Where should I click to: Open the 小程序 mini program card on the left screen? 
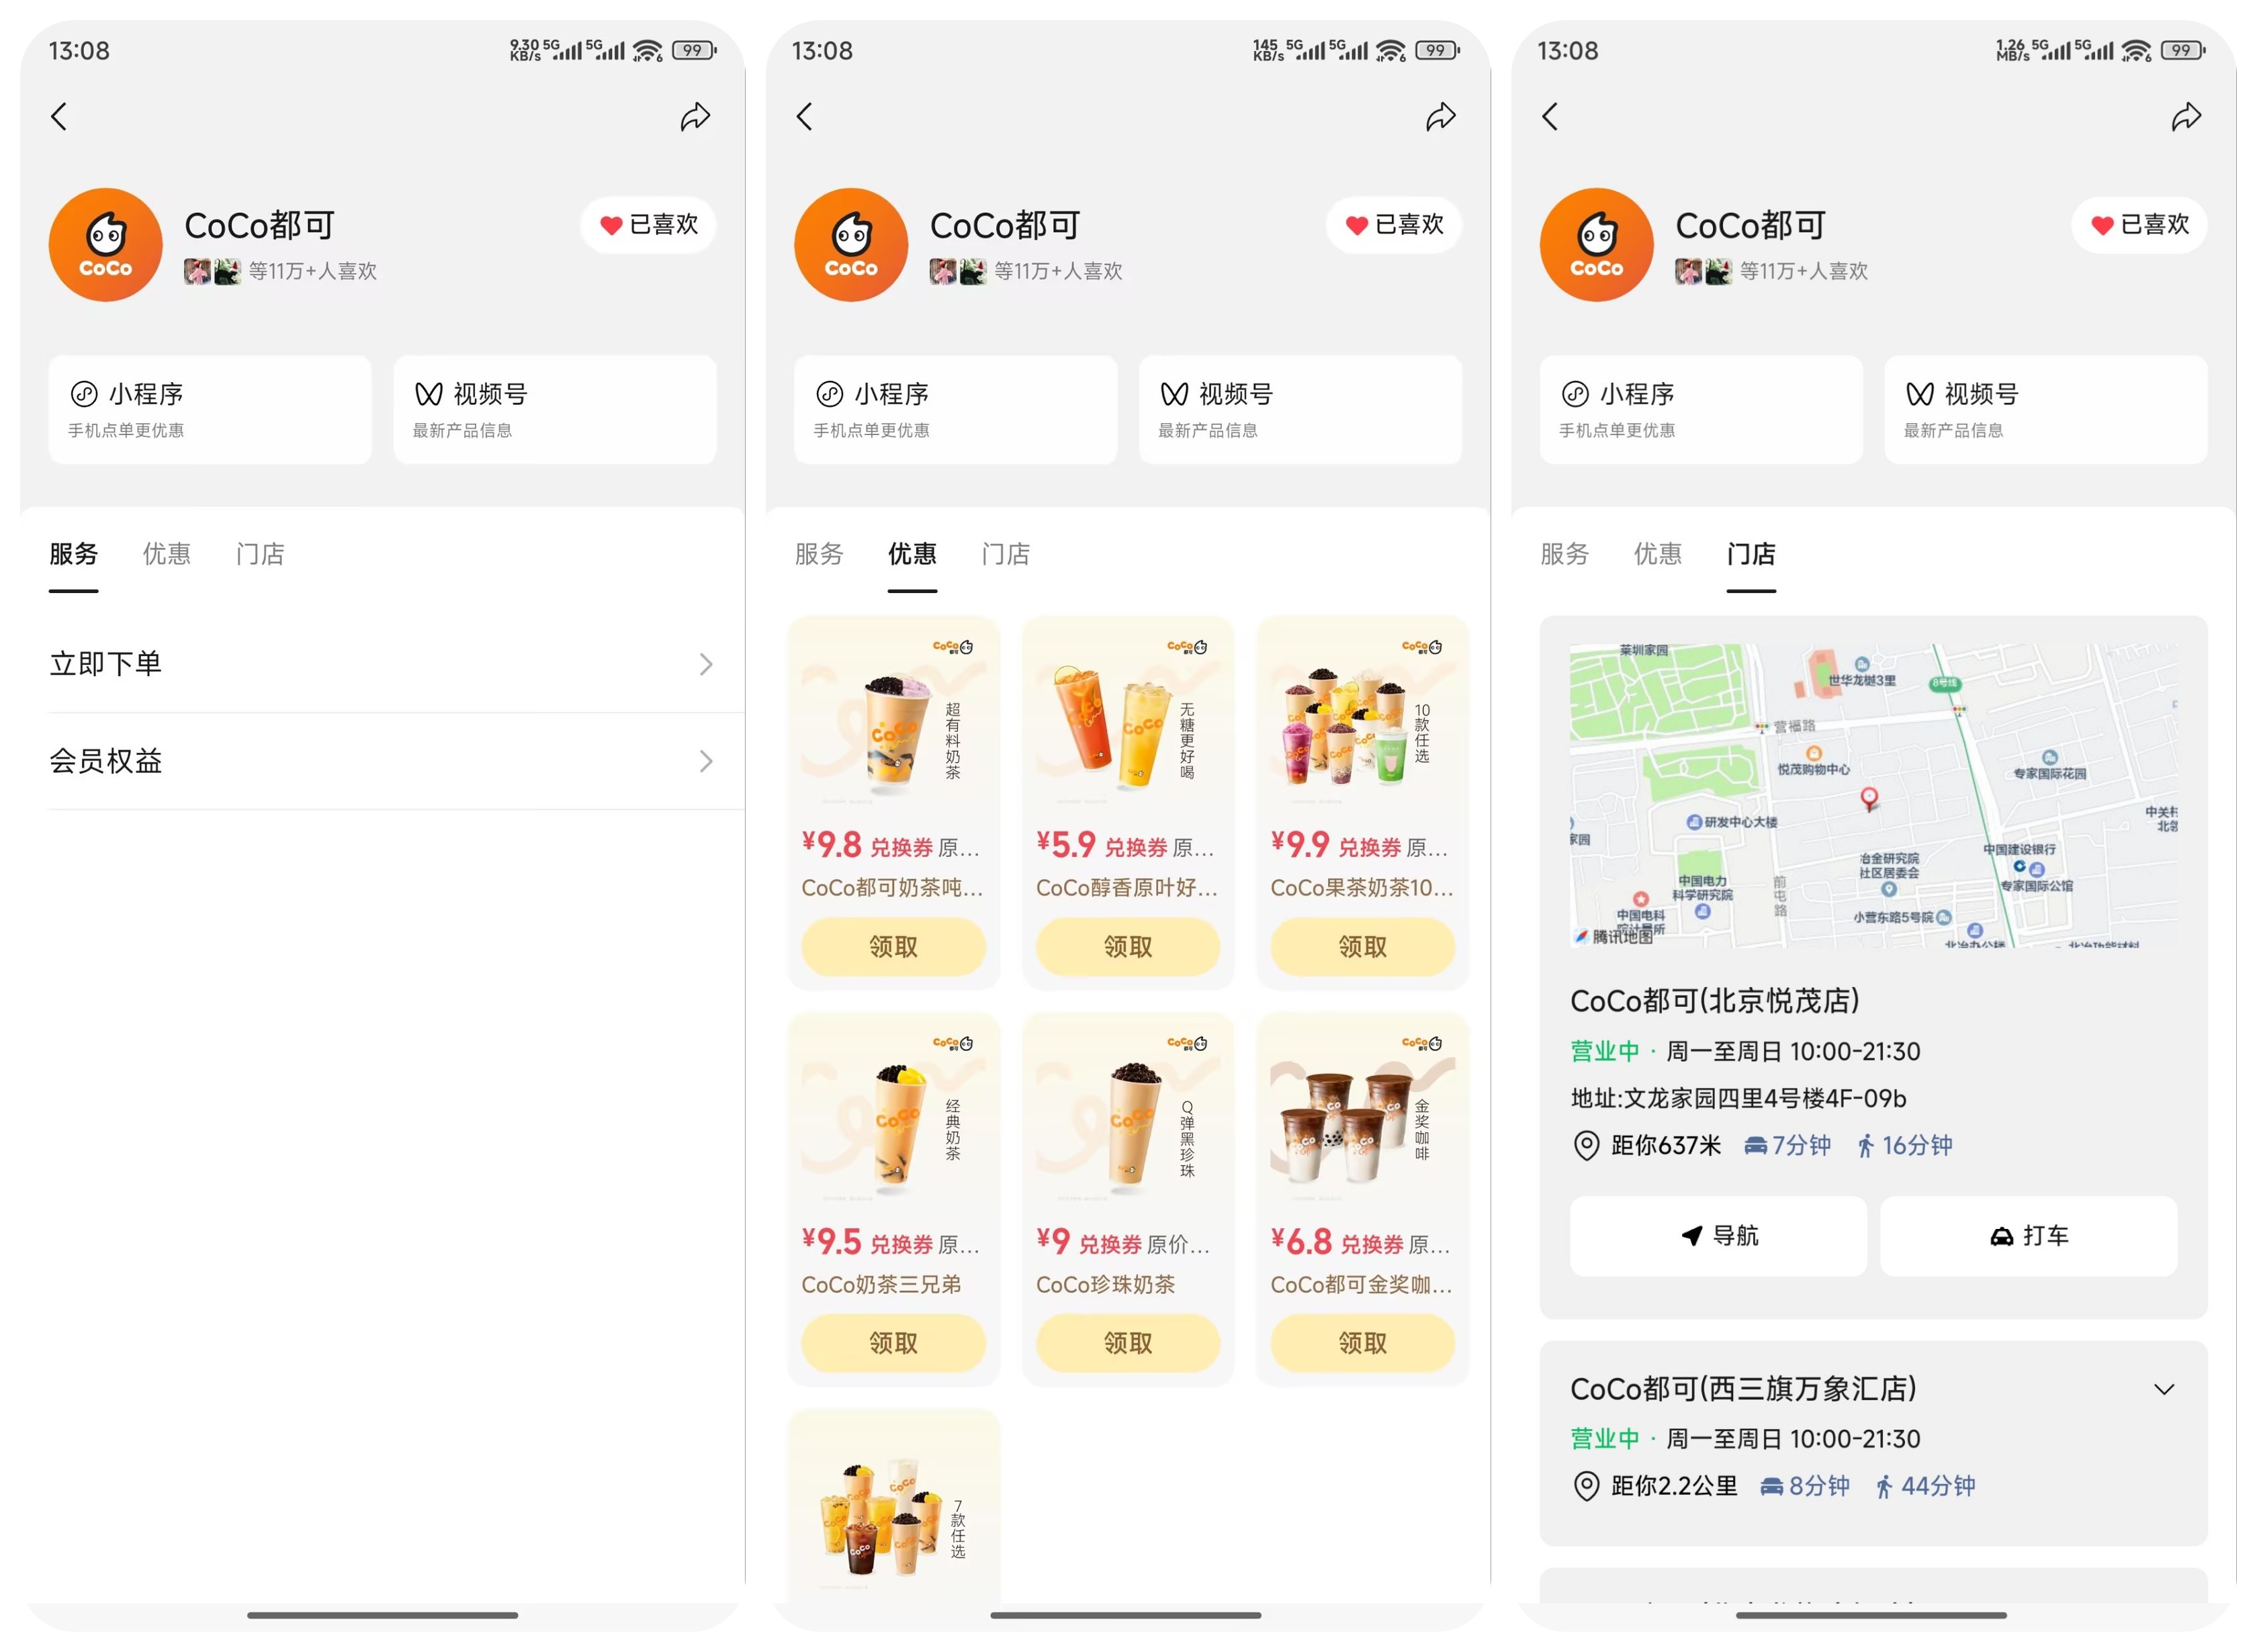[210, 410]
